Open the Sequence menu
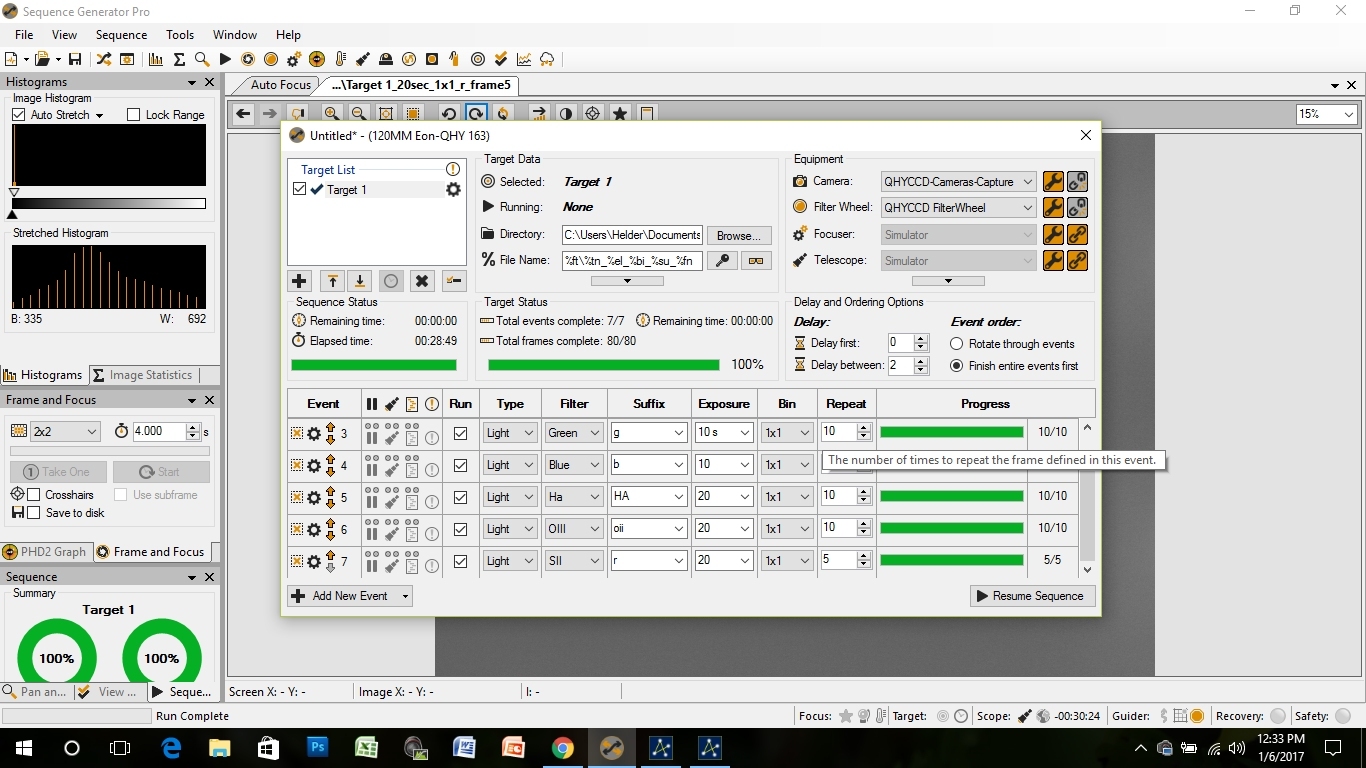The width and height of the screenshot is (1366, 768). pyautogui.click(x=121, y=35)
